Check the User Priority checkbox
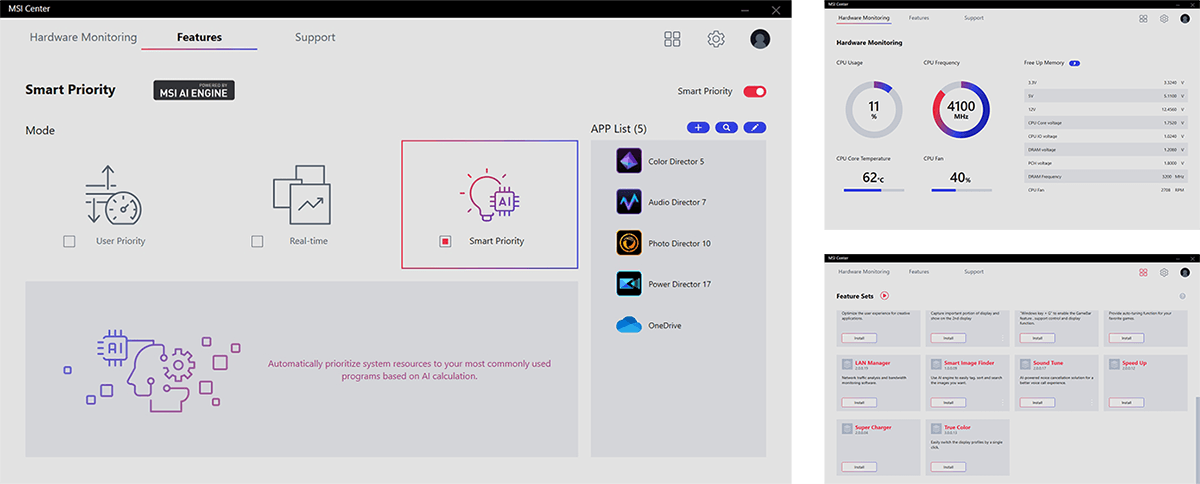The width and height of the screenshot is (1200, 484). tap(69, 241)
